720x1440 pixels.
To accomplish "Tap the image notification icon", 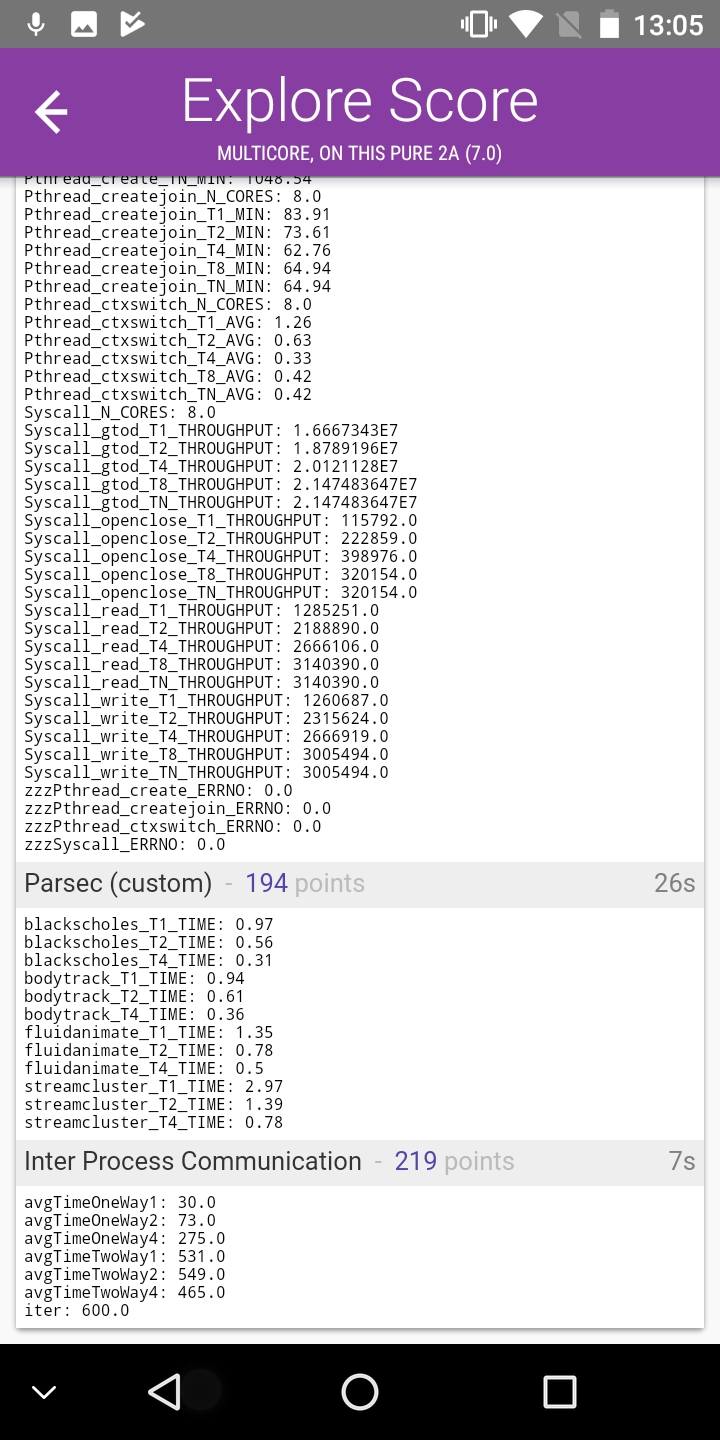I will (x=84, y=25).
